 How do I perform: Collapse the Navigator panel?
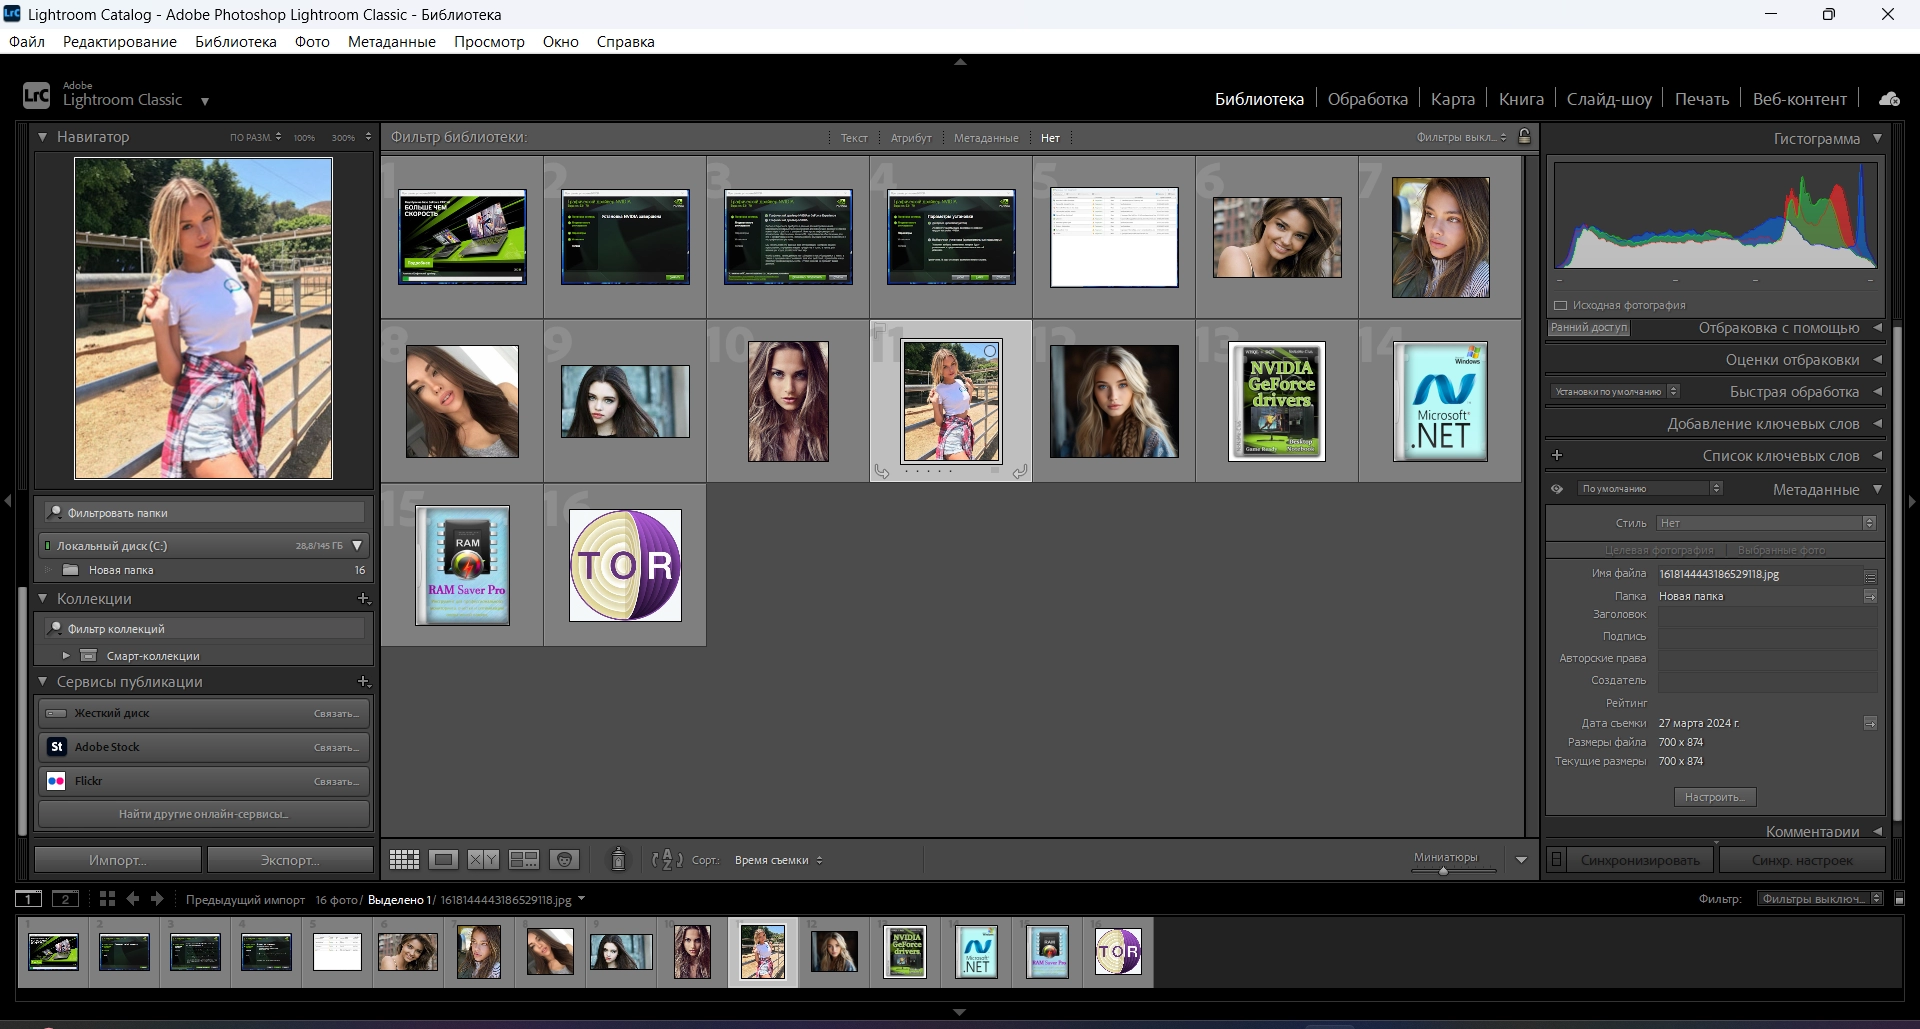click(43, 137)
